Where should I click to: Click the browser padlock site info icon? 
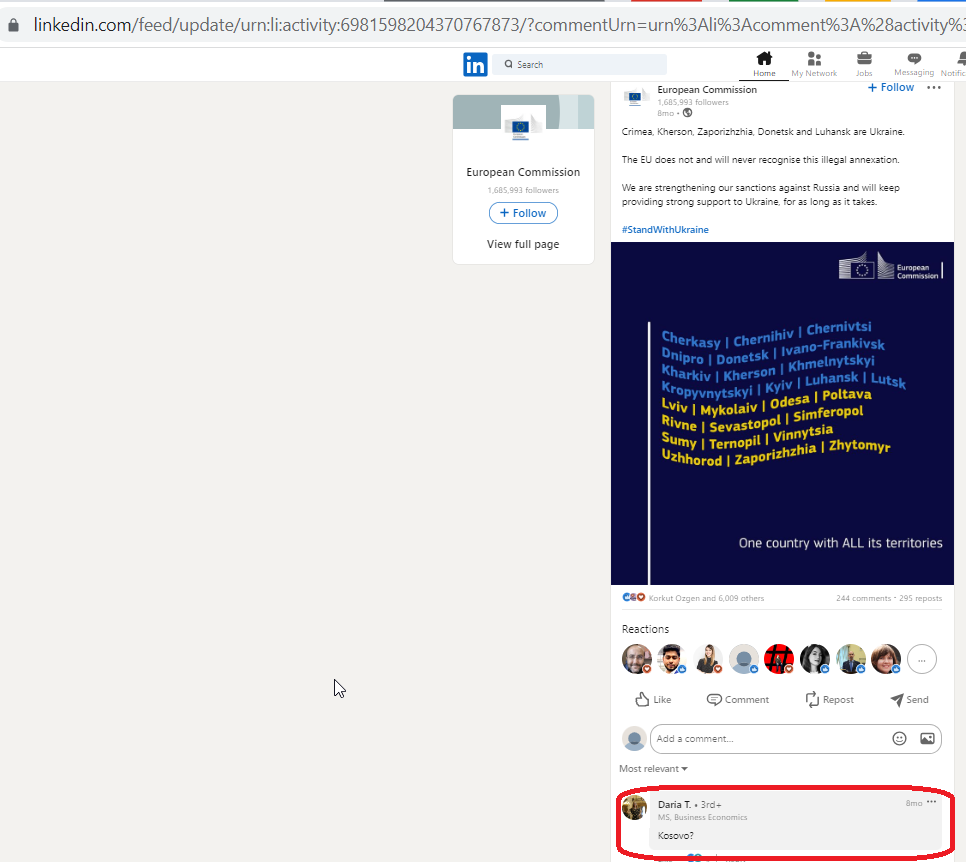13,25
